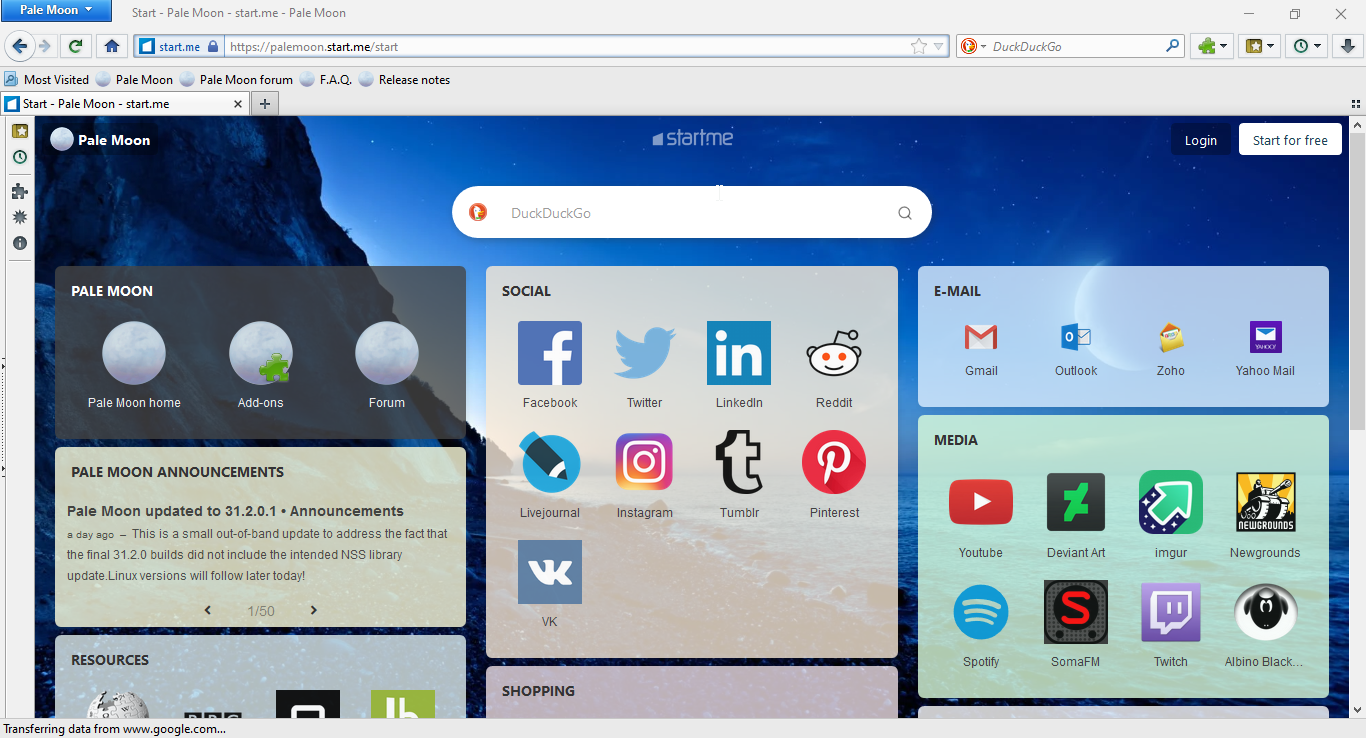Open the Release notes bookmark
The width and height of the screenshot is (1366, 738).
(x=404, y=79)
